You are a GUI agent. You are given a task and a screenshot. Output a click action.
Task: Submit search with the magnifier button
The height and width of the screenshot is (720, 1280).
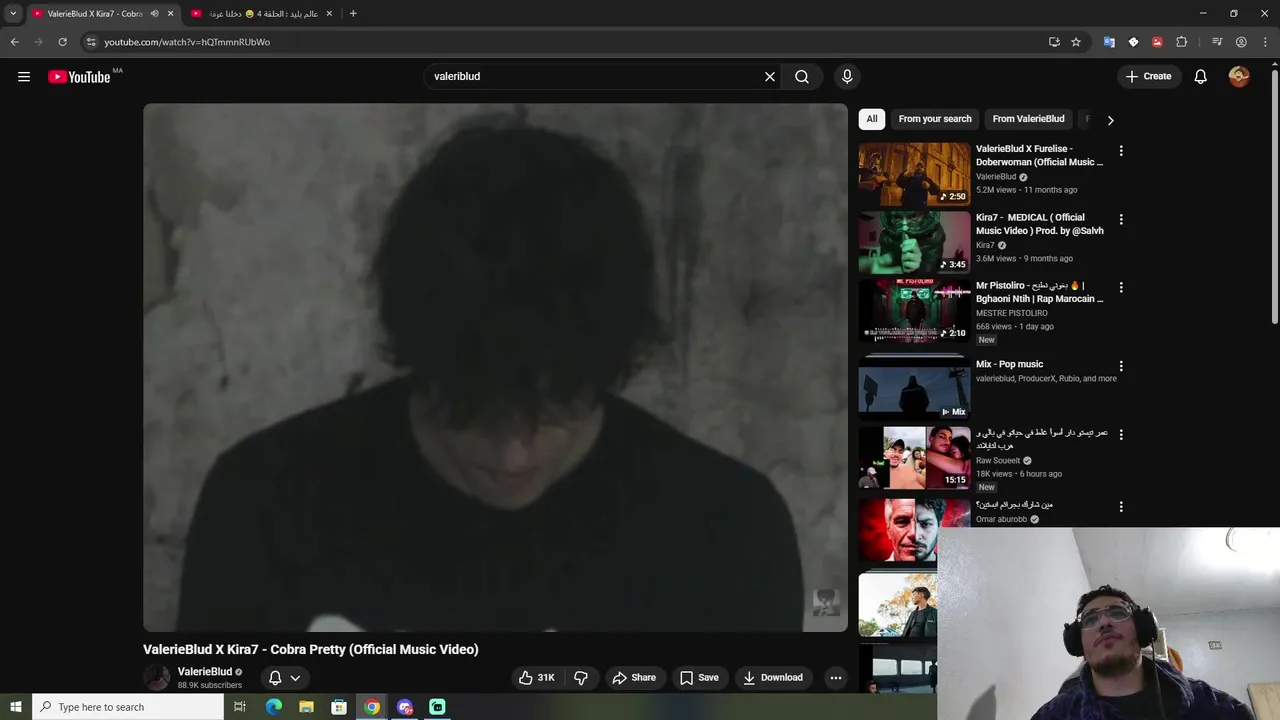802,77
